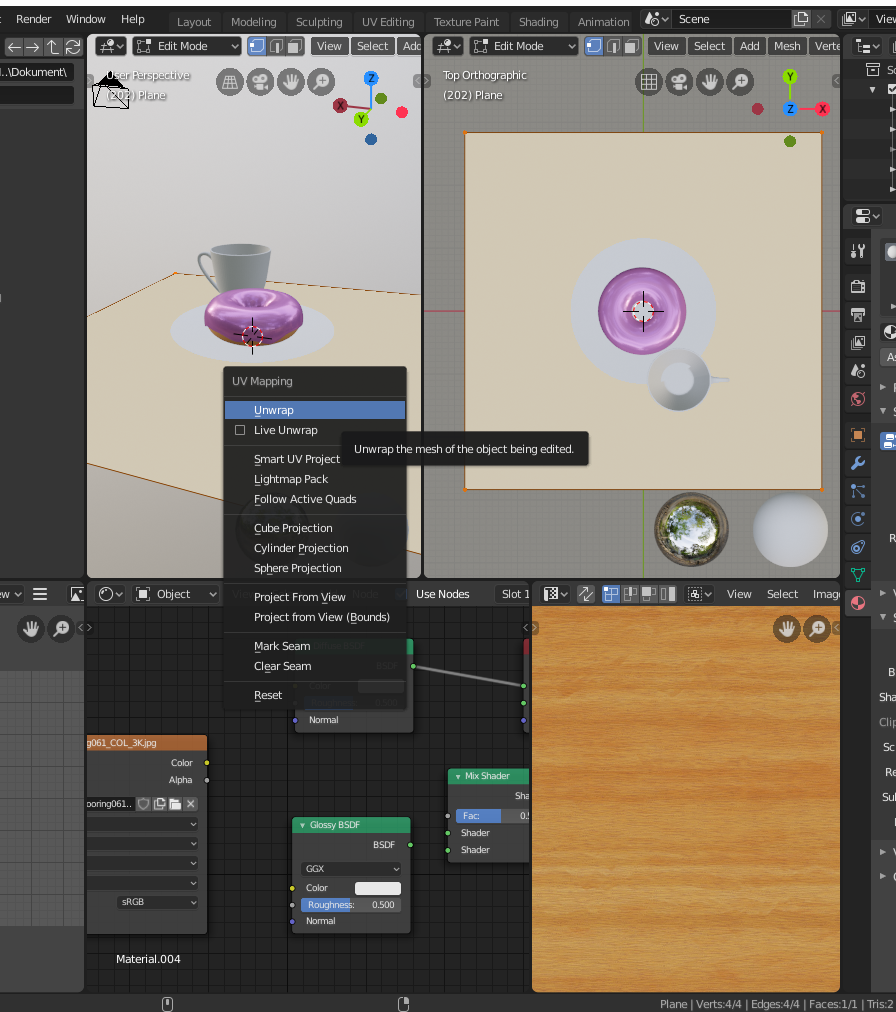Select Mark Seam in UV Mapping menu

tap(282, 646)
